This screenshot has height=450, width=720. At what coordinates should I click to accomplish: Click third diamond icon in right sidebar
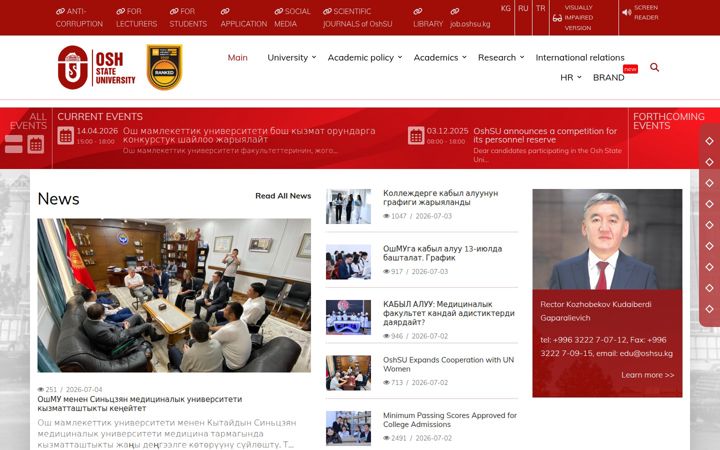pos(709,183)
